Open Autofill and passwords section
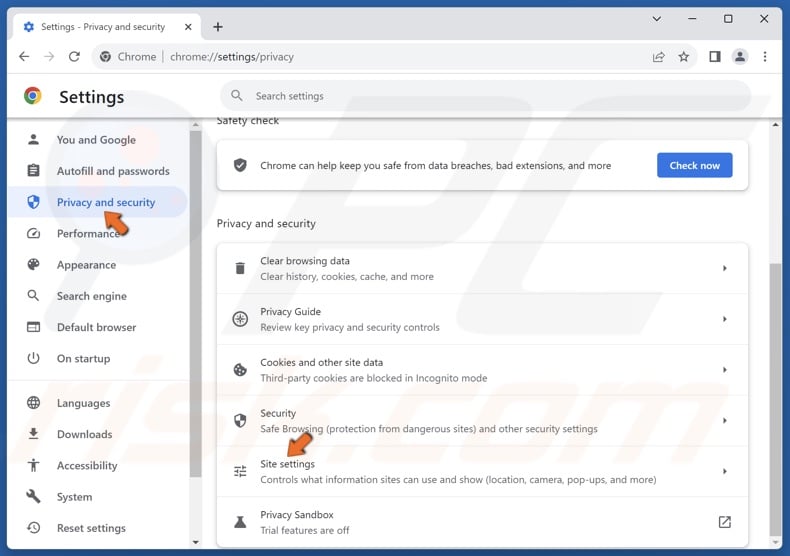The width and height of the screenshot is (790, 556). coord(97,171)
